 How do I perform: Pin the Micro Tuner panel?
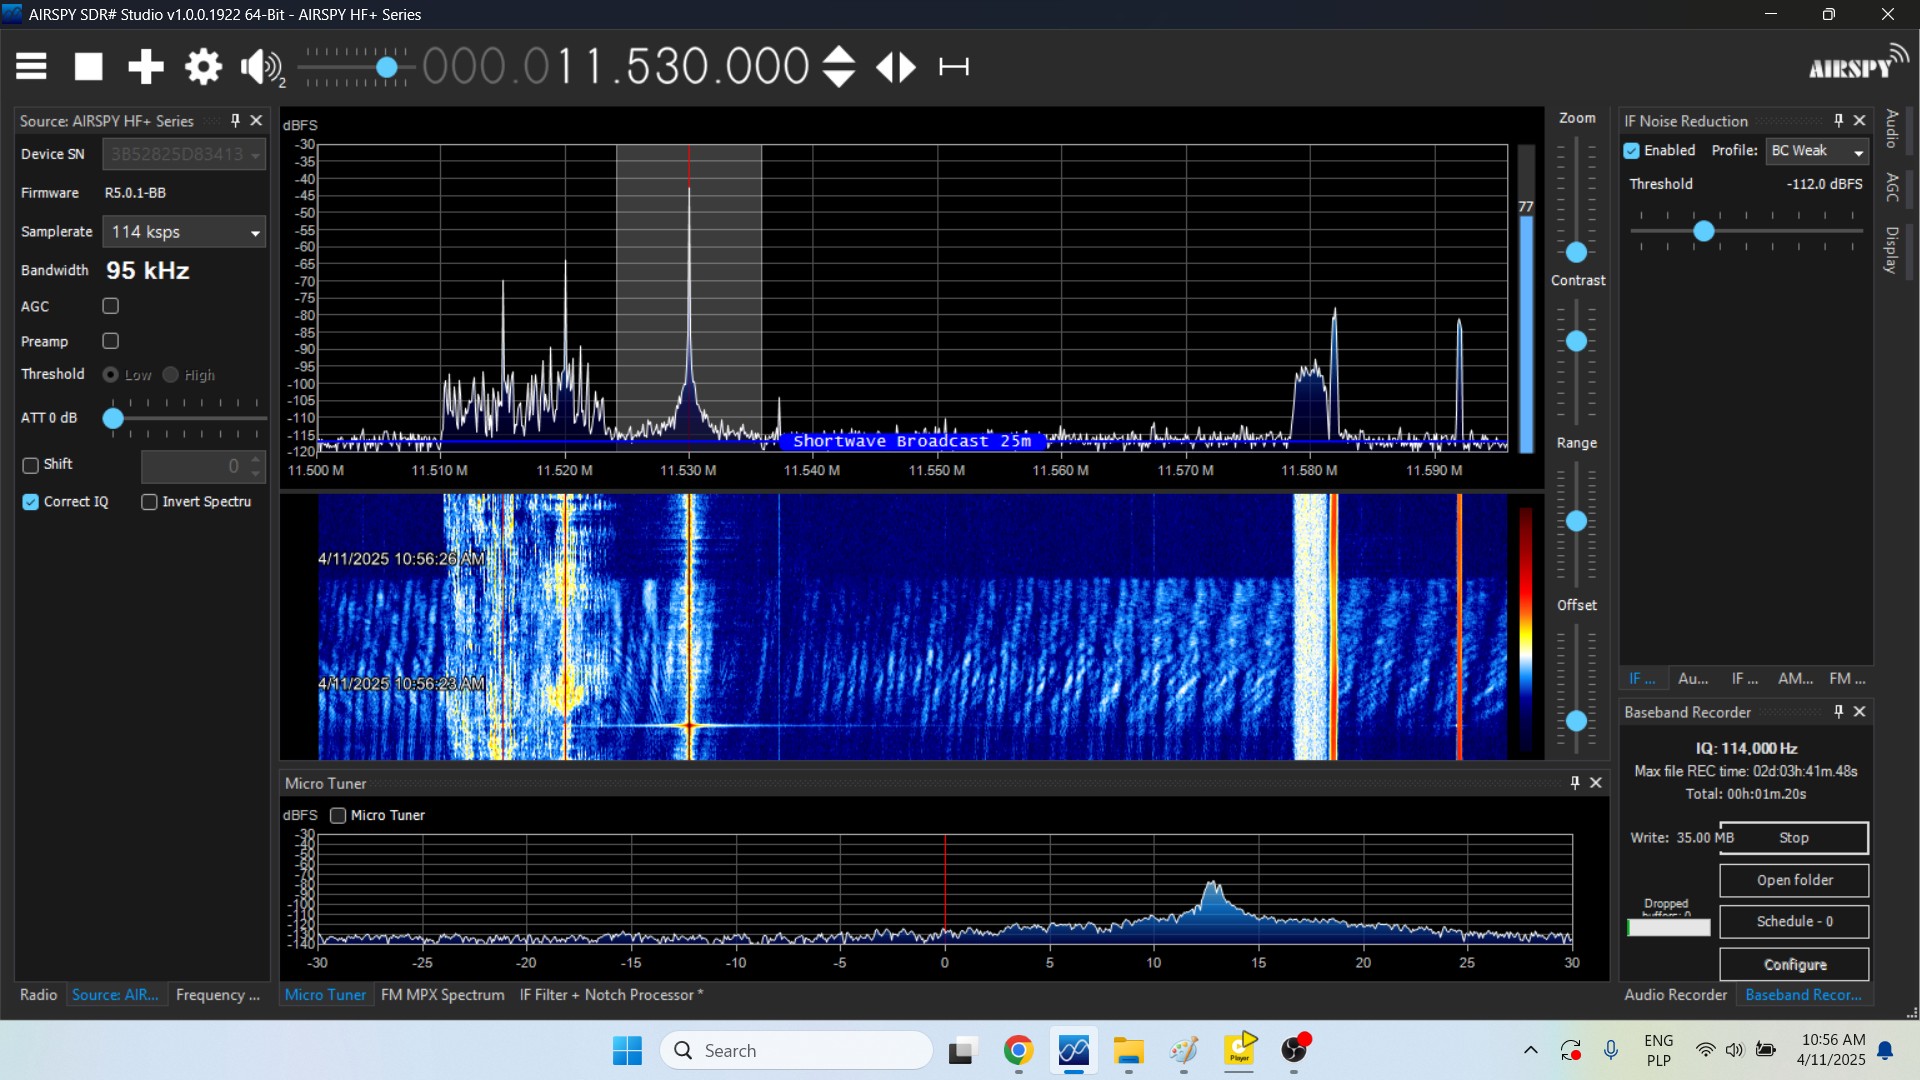coord(1575,783)
